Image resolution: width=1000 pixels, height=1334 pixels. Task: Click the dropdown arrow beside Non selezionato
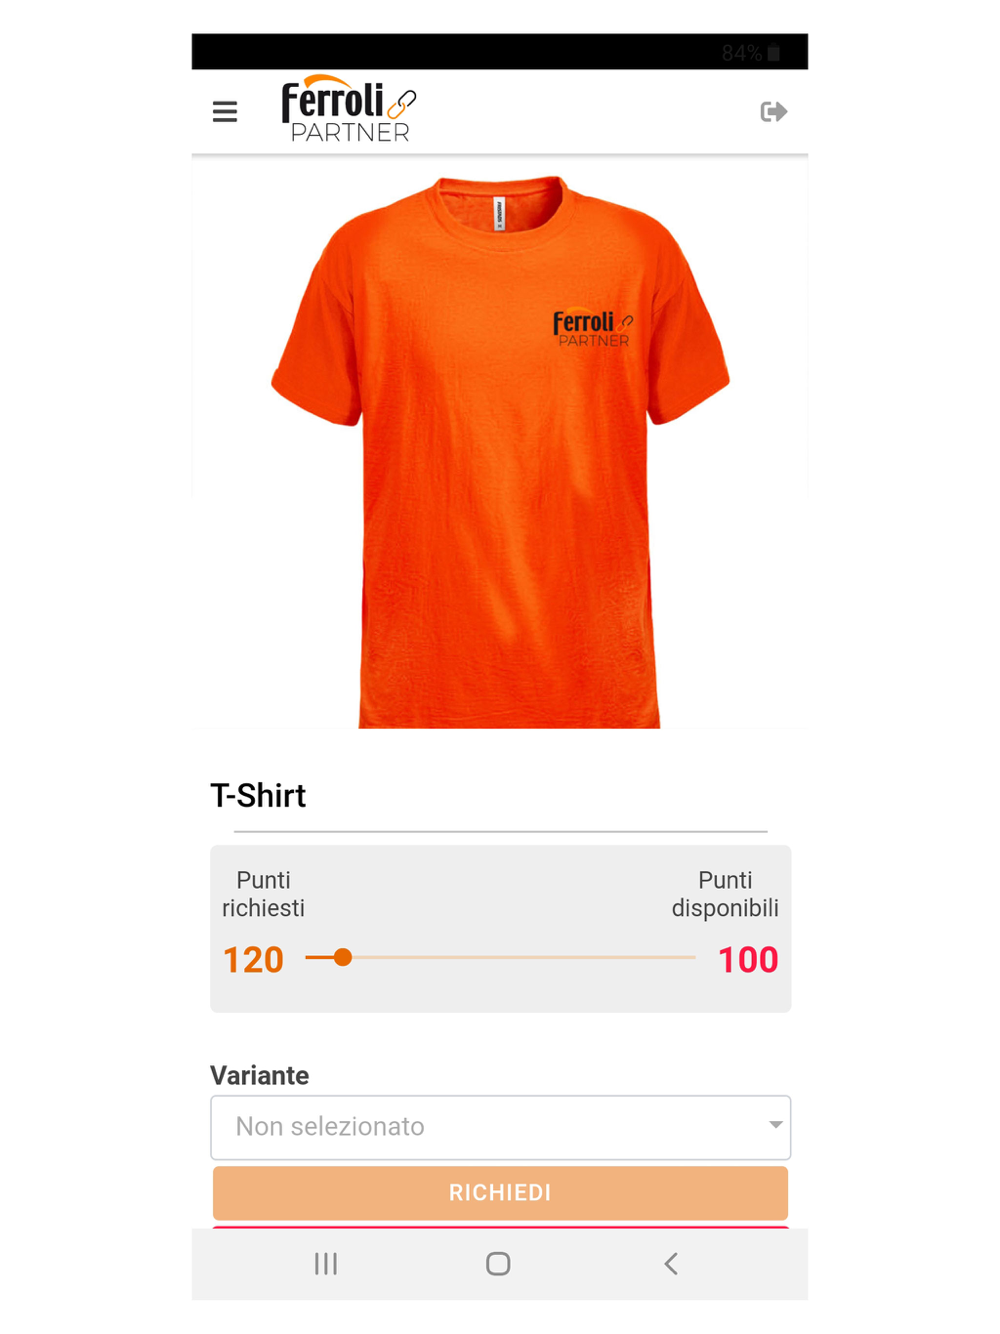775,1125
